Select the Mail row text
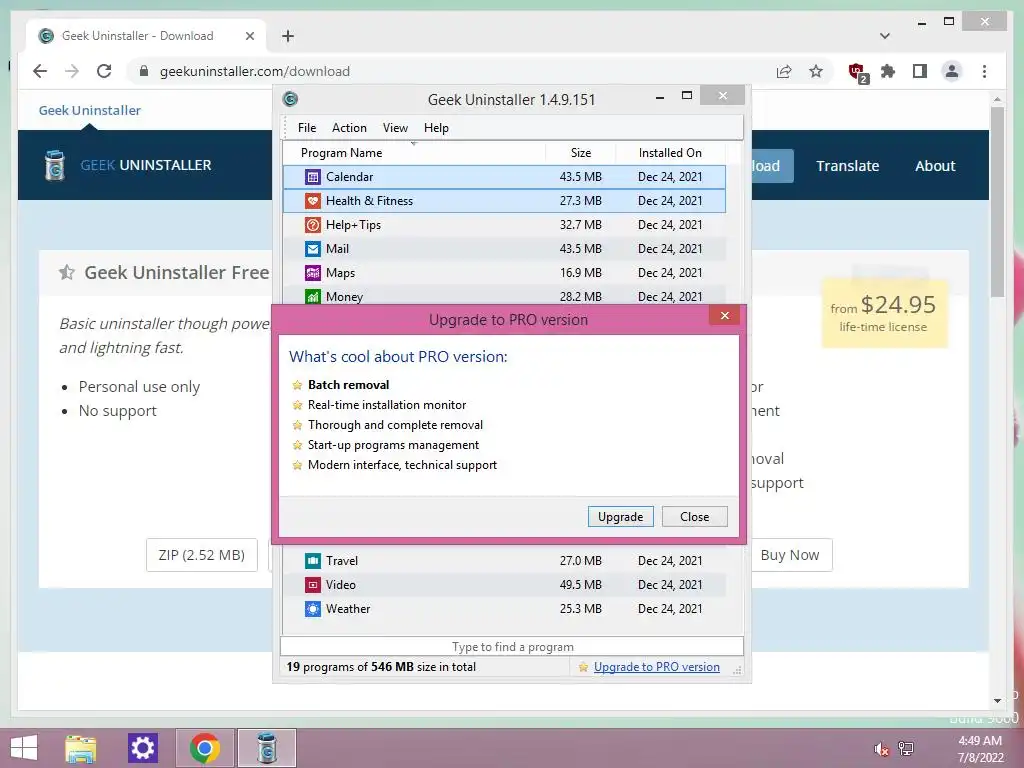Screen dimensions: 1024x768 tap(337, 249)
